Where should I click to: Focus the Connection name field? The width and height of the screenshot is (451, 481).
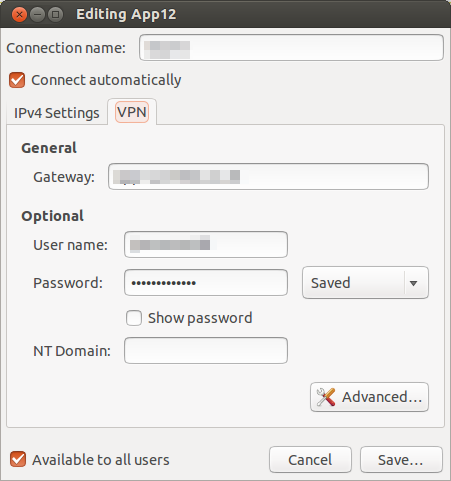click(x=291, y=48)
